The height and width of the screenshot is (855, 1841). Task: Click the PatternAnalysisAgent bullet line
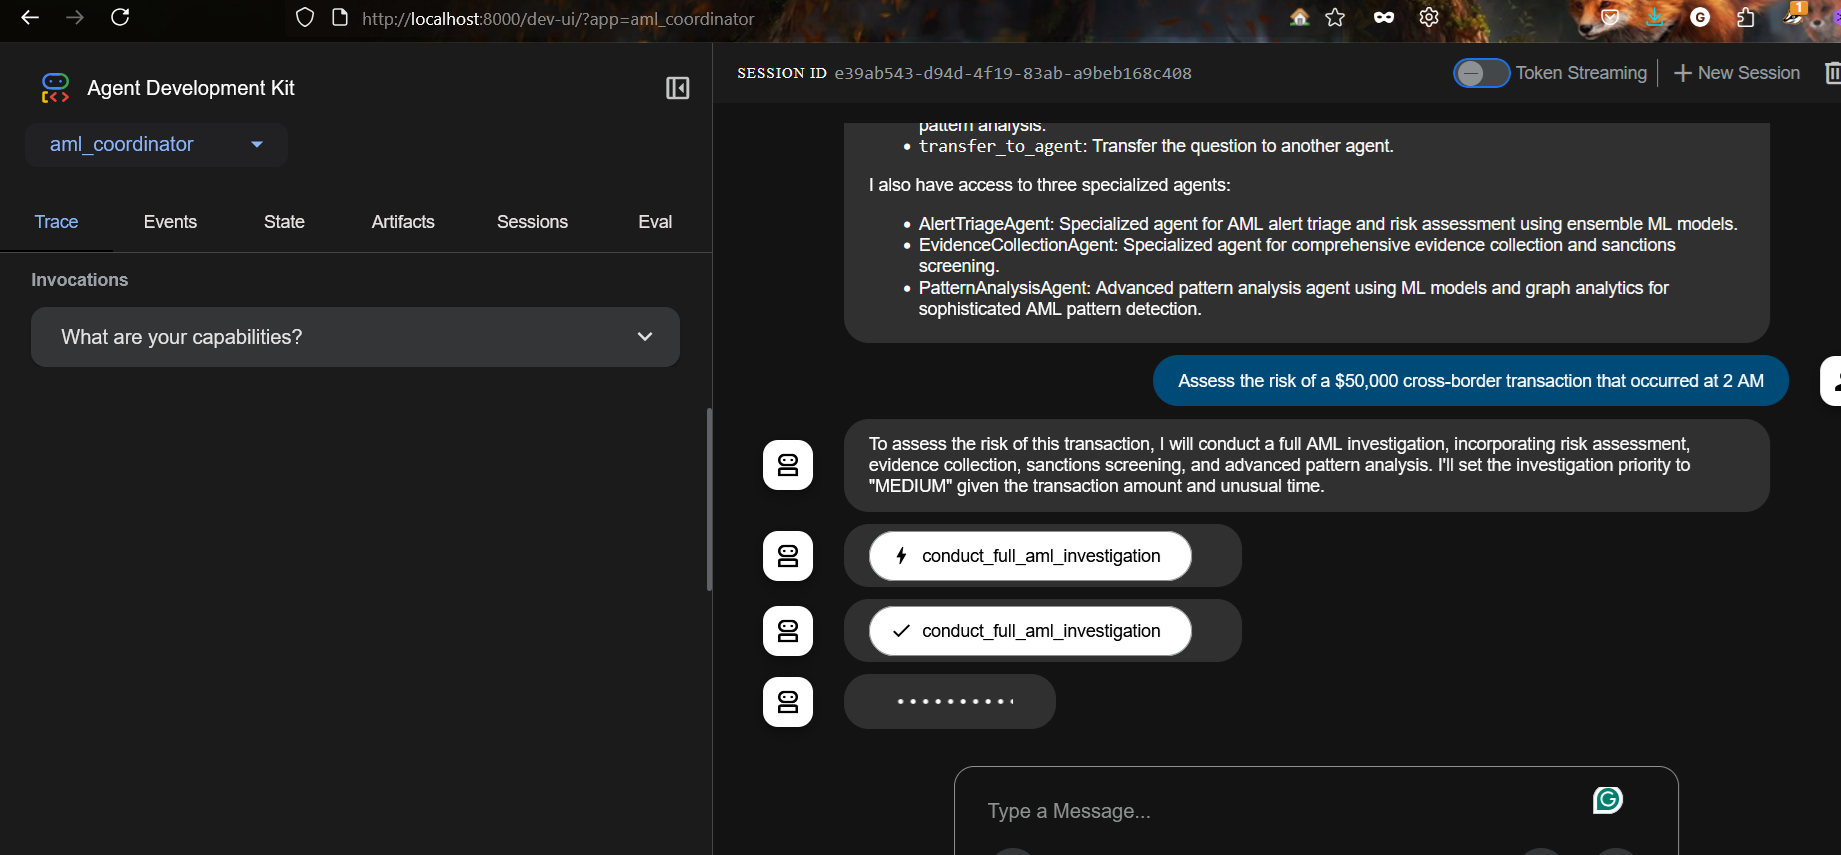coord(1293,298)
